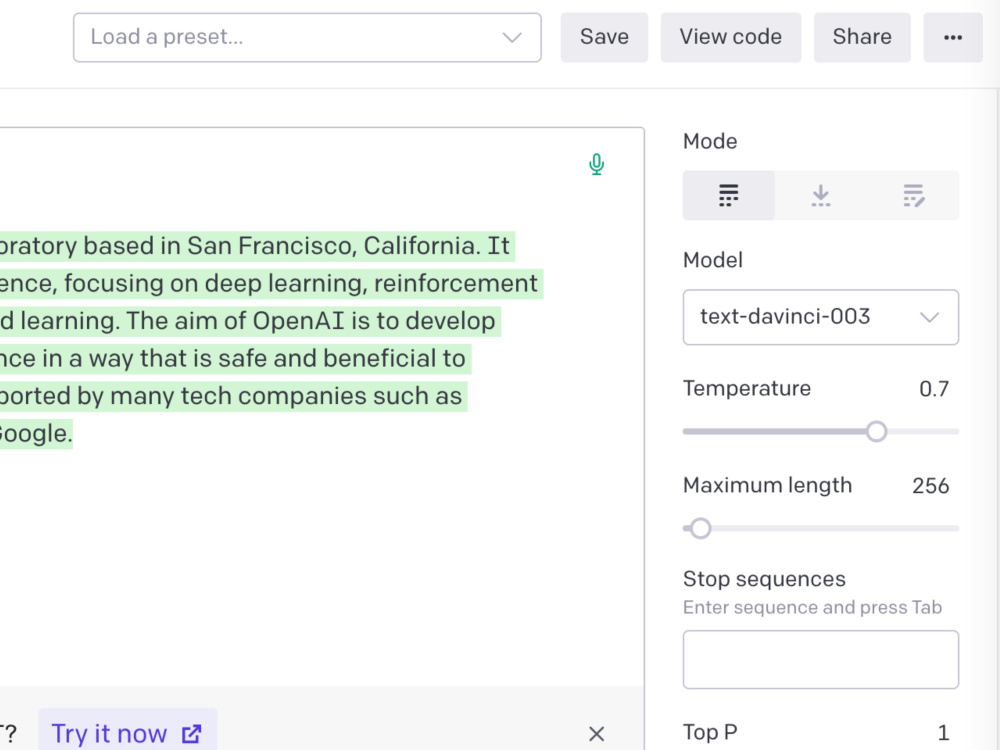Select the Edit mode icon
The image size is (1000, 750).
pos(913,196)
